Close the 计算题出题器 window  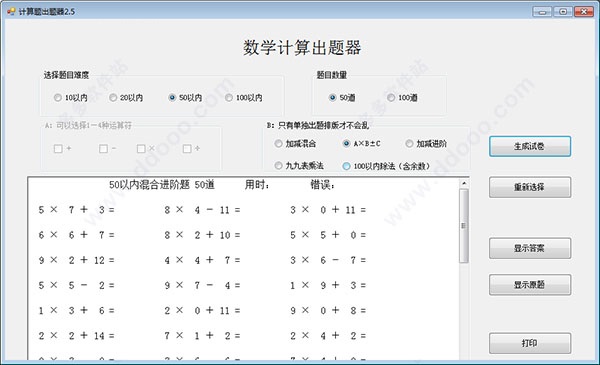(x=584, y=12)
